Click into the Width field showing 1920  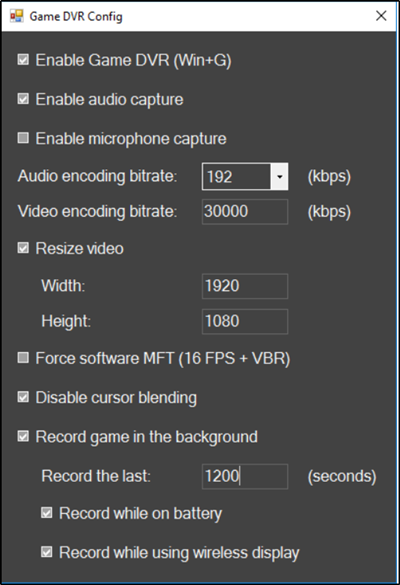point(245,286)
